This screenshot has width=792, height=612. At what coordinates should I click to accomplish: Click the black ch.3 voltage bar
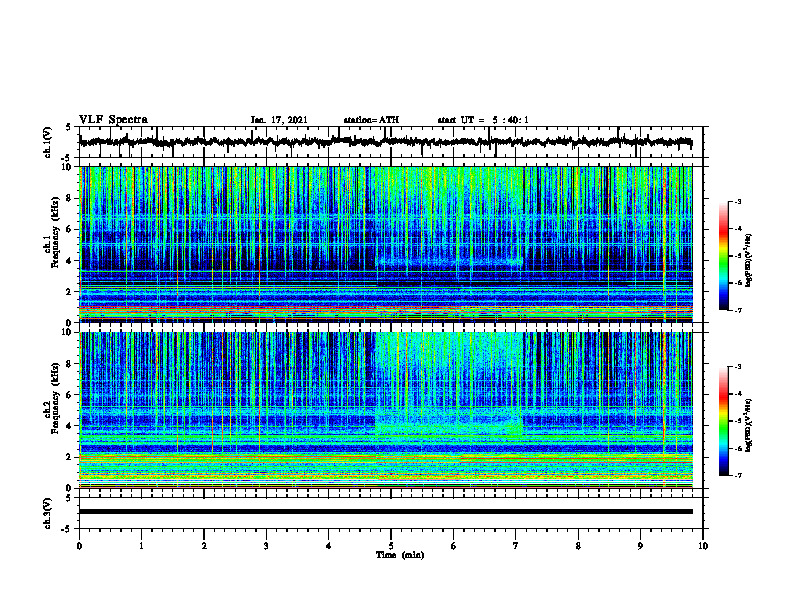pyautogui.click(x=386, y=512)
